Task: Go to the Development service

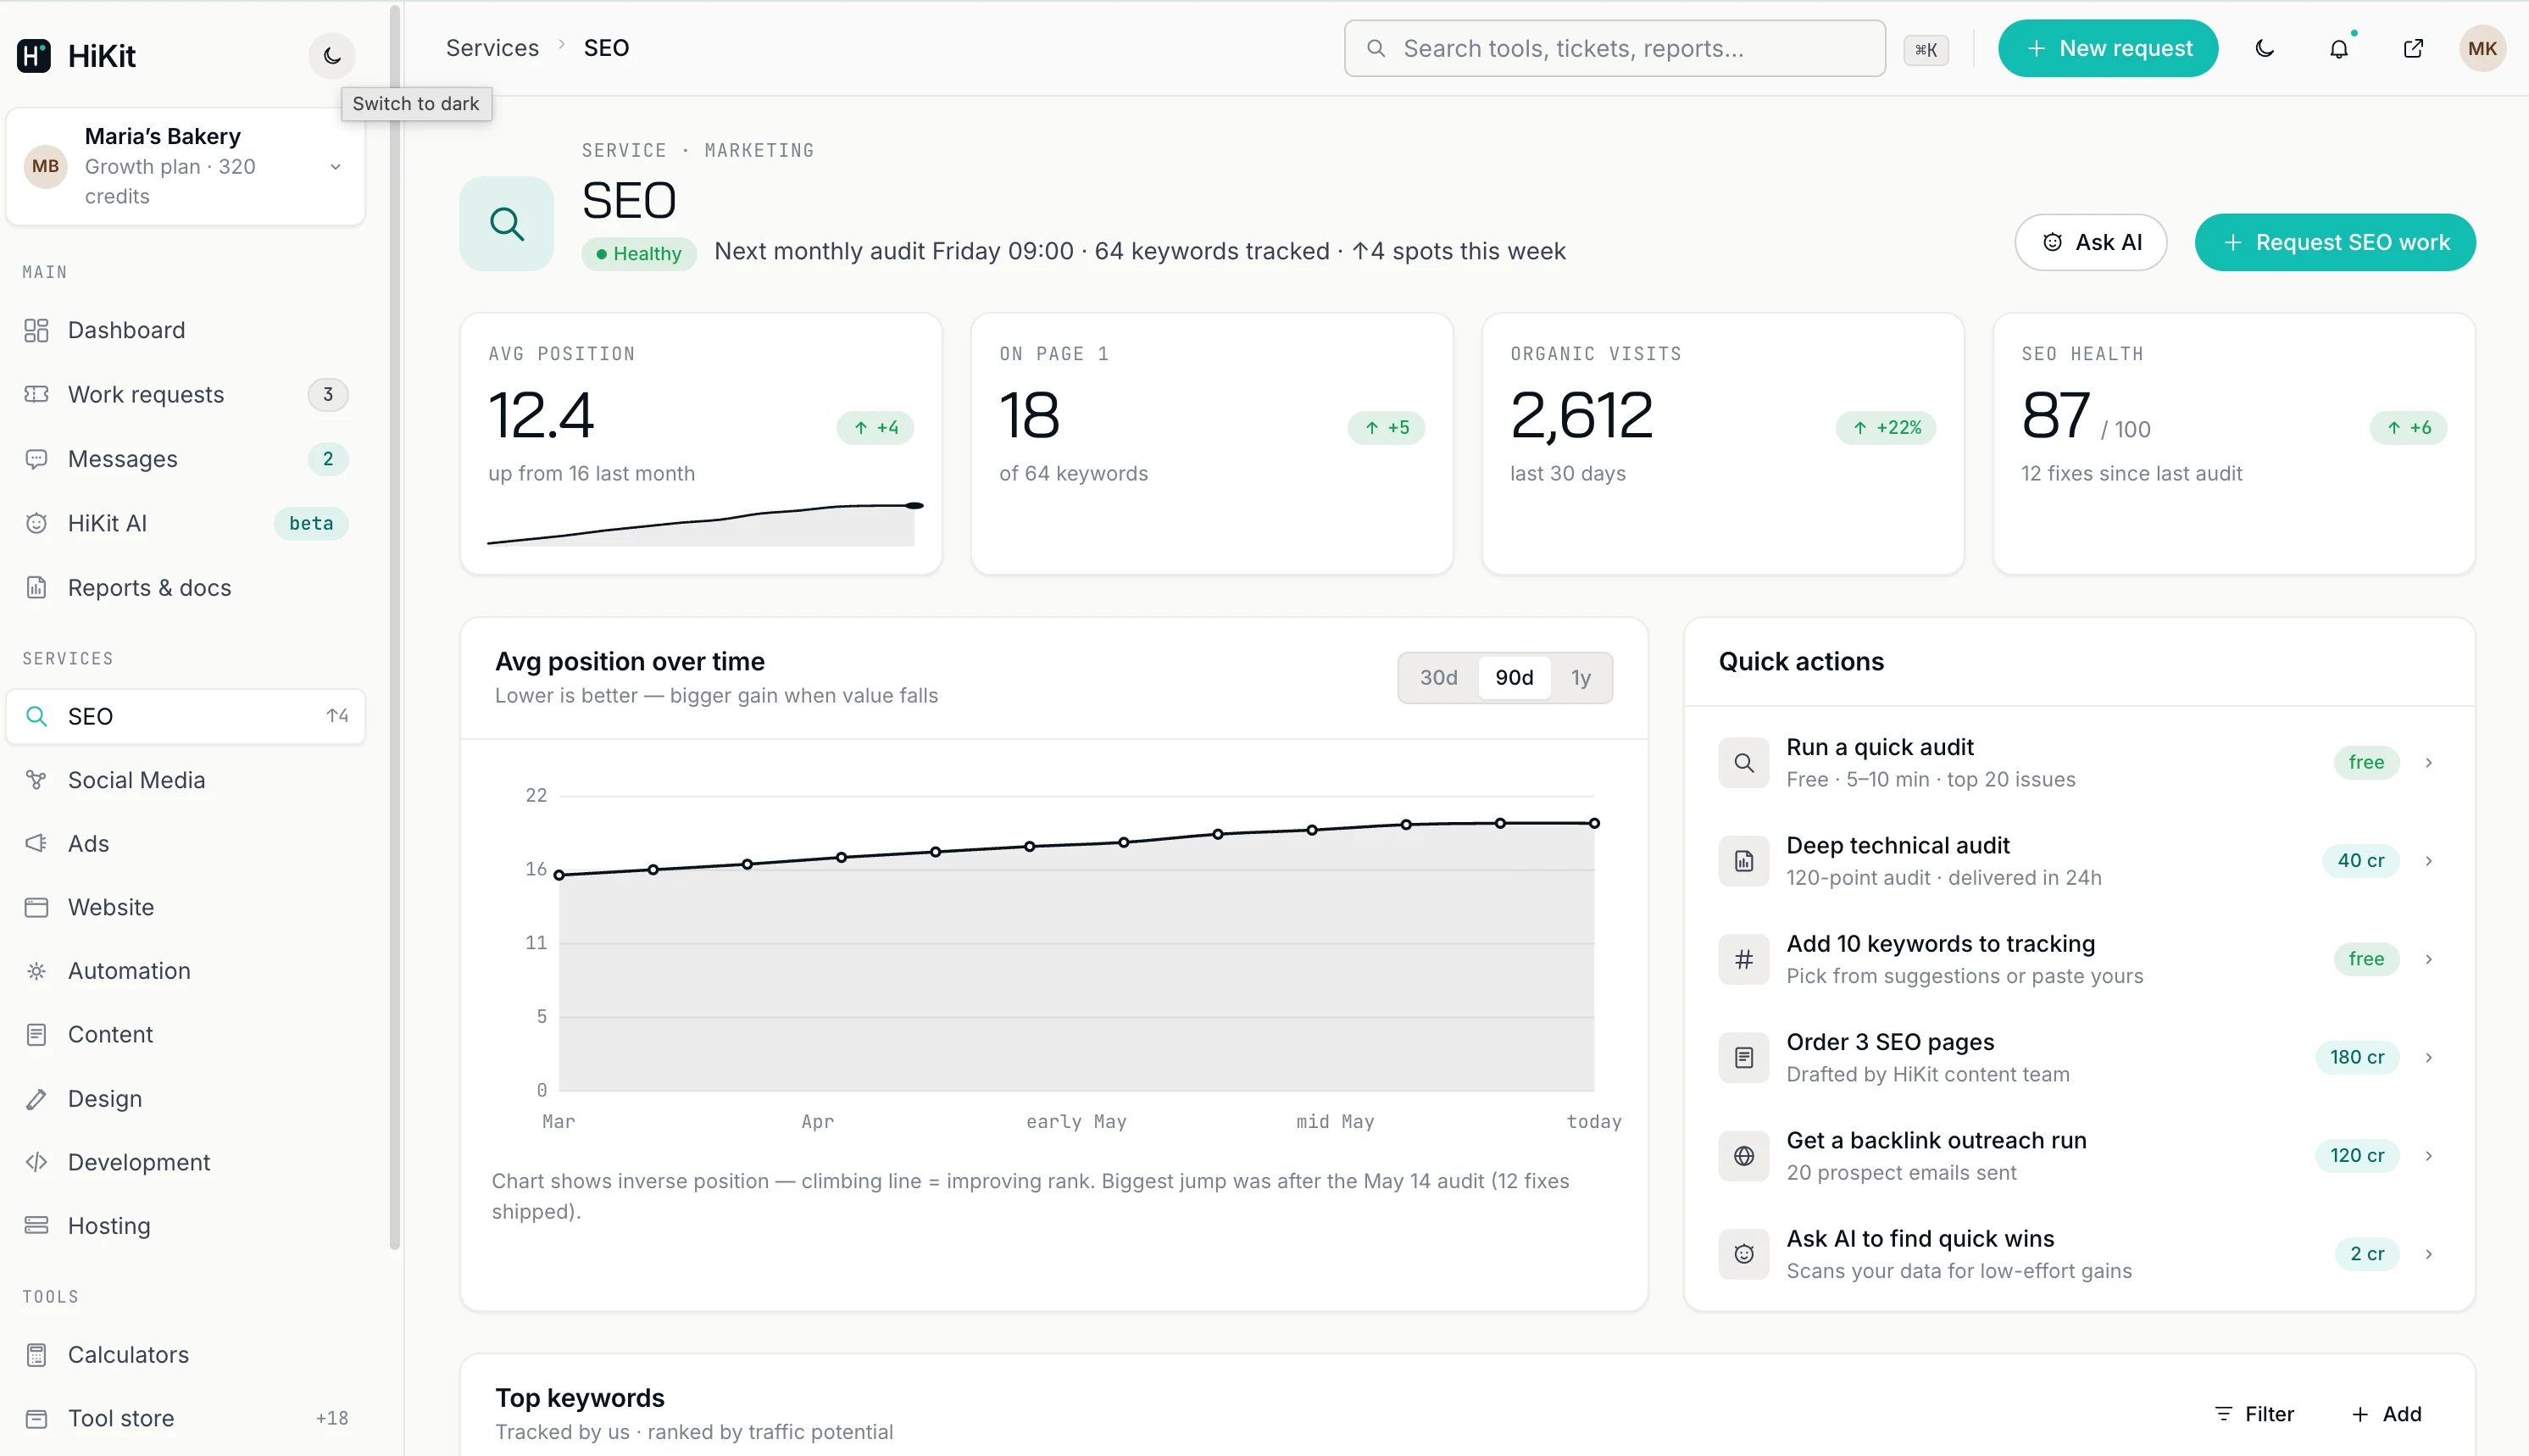Action: [x=186, y=1162]
